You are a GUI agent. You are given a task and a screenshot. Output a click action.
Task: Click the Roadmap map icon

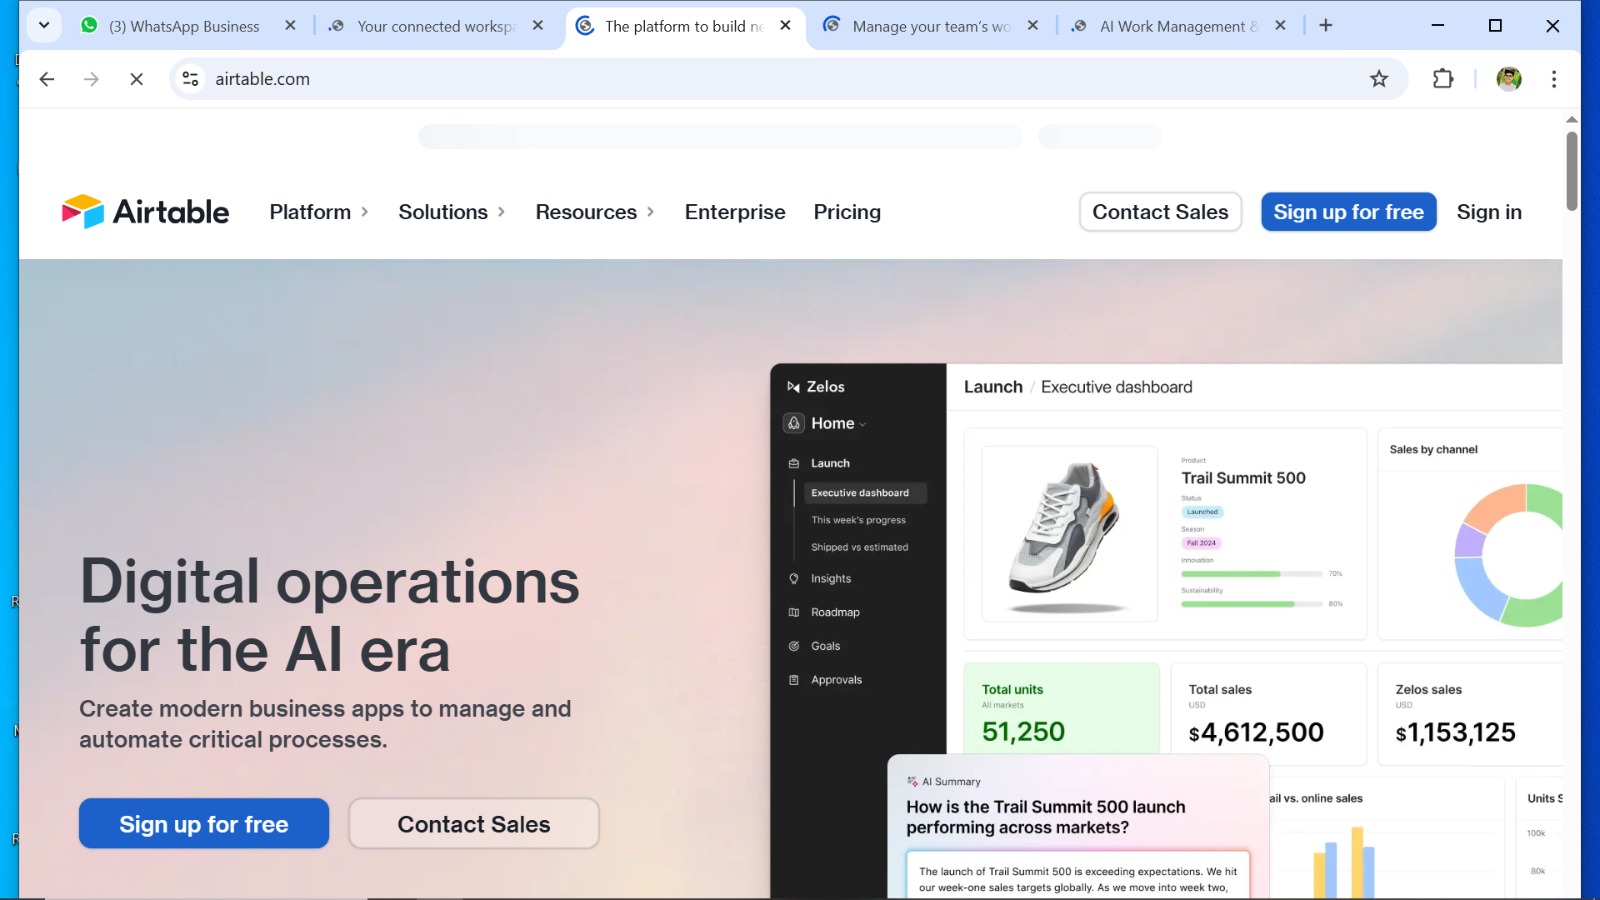(794, 612)
